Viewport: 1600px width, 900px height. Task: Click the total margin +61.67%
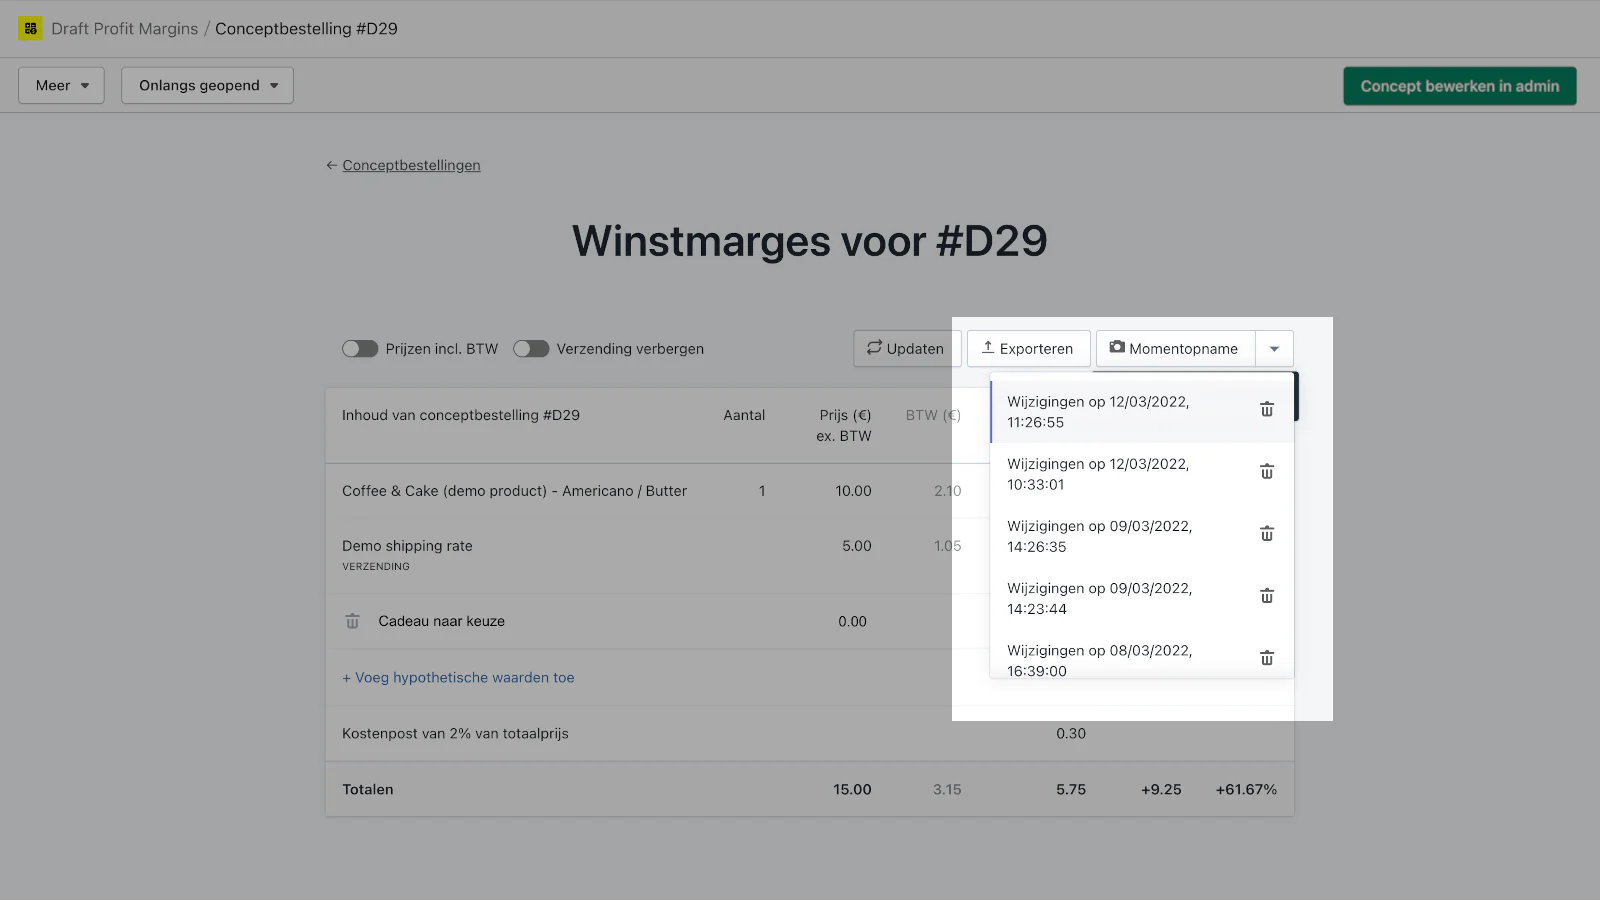pyautogui.click(x=1246, y=789)
